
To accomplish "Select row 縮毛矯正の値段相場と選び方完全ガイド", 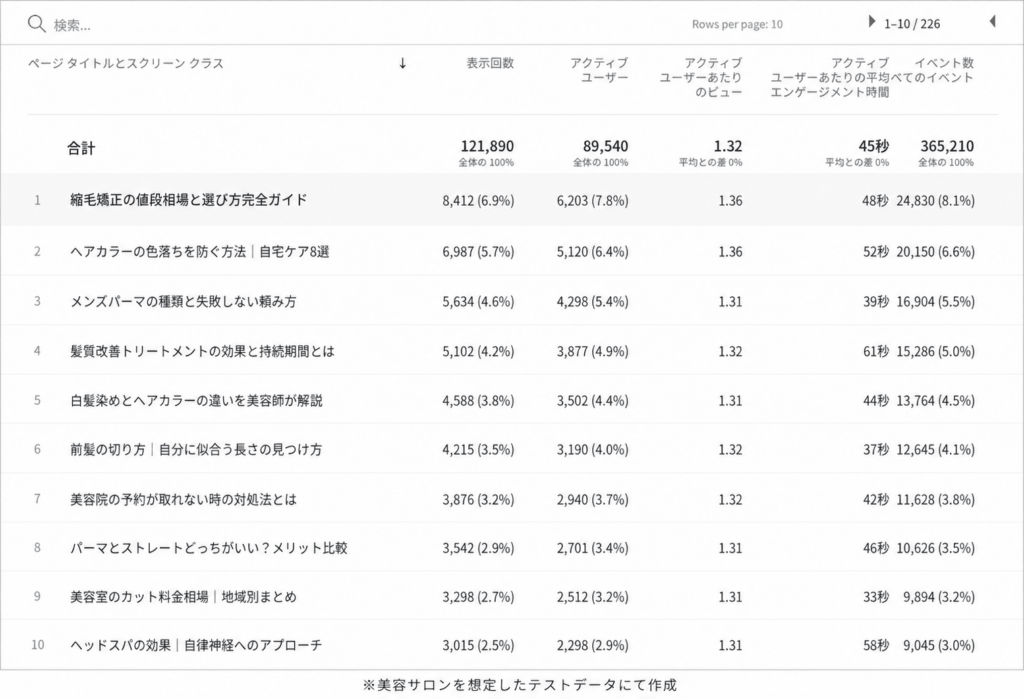I will pyautogui.click(x=512, y=200).
